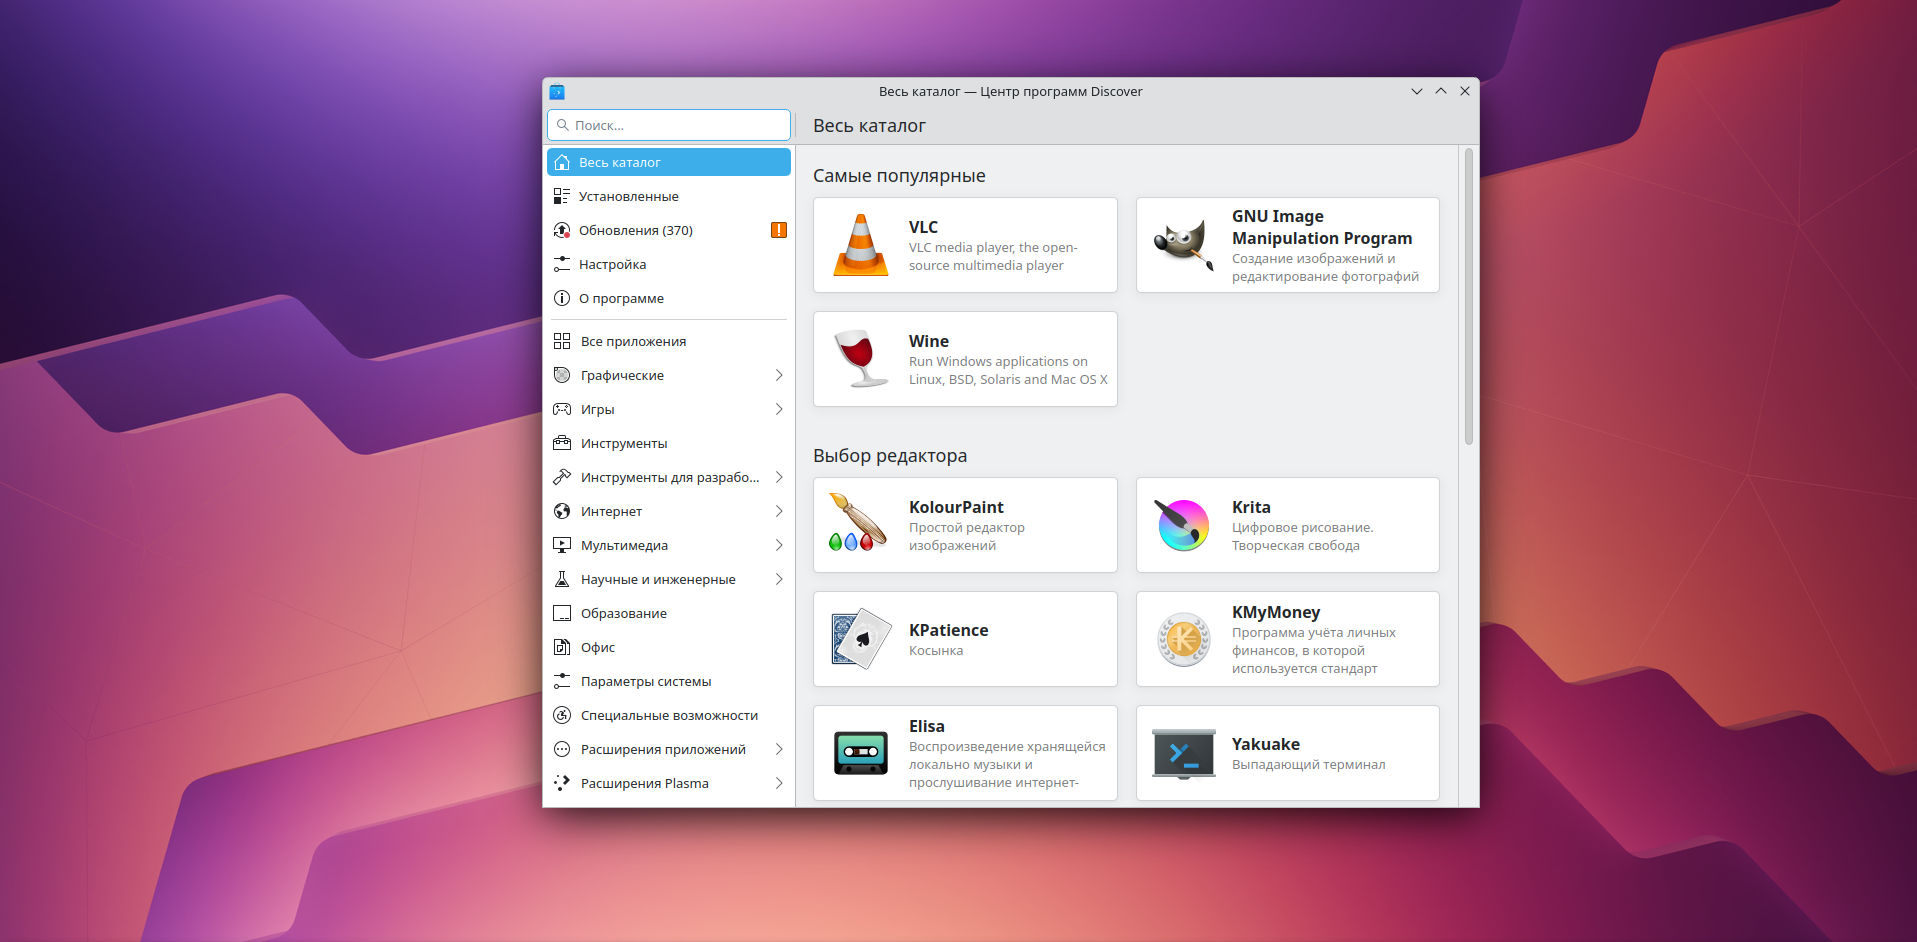
Task: Click the vertical scrollbar of the catalog
Action: 1469,297
